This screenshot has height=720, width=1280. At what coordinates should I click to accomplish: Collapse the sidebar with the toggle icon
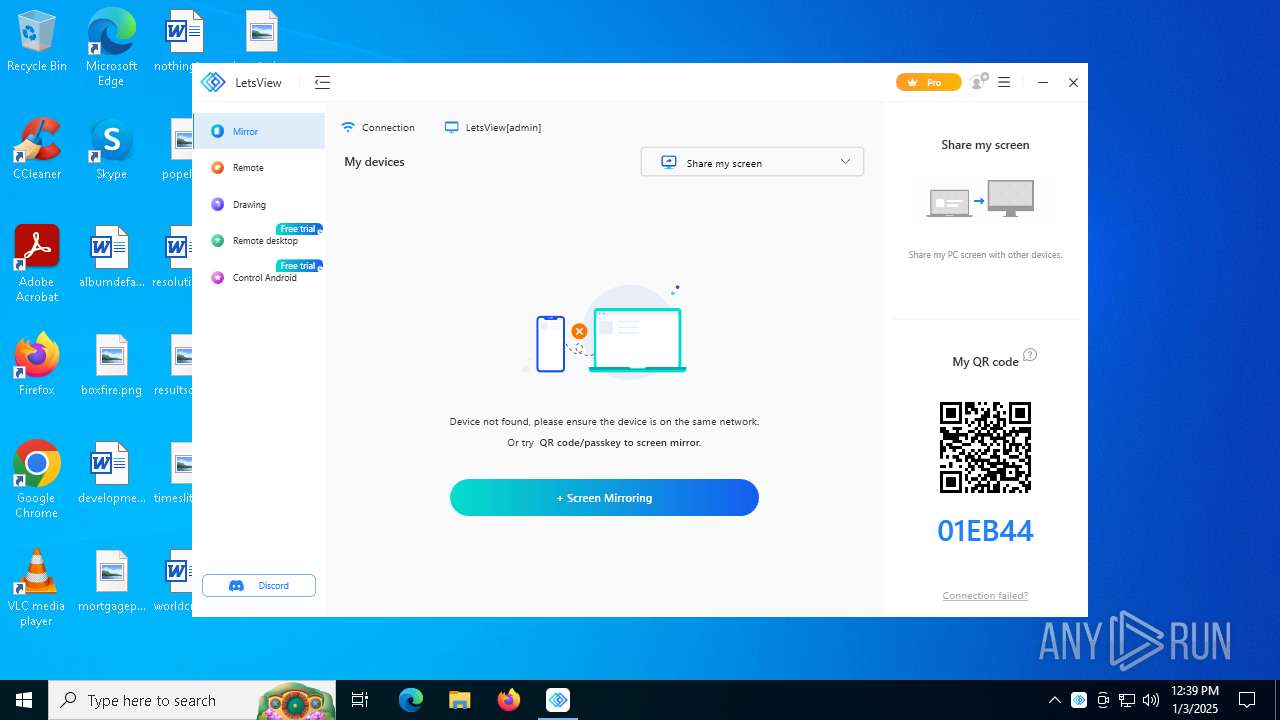coord(322,83)
